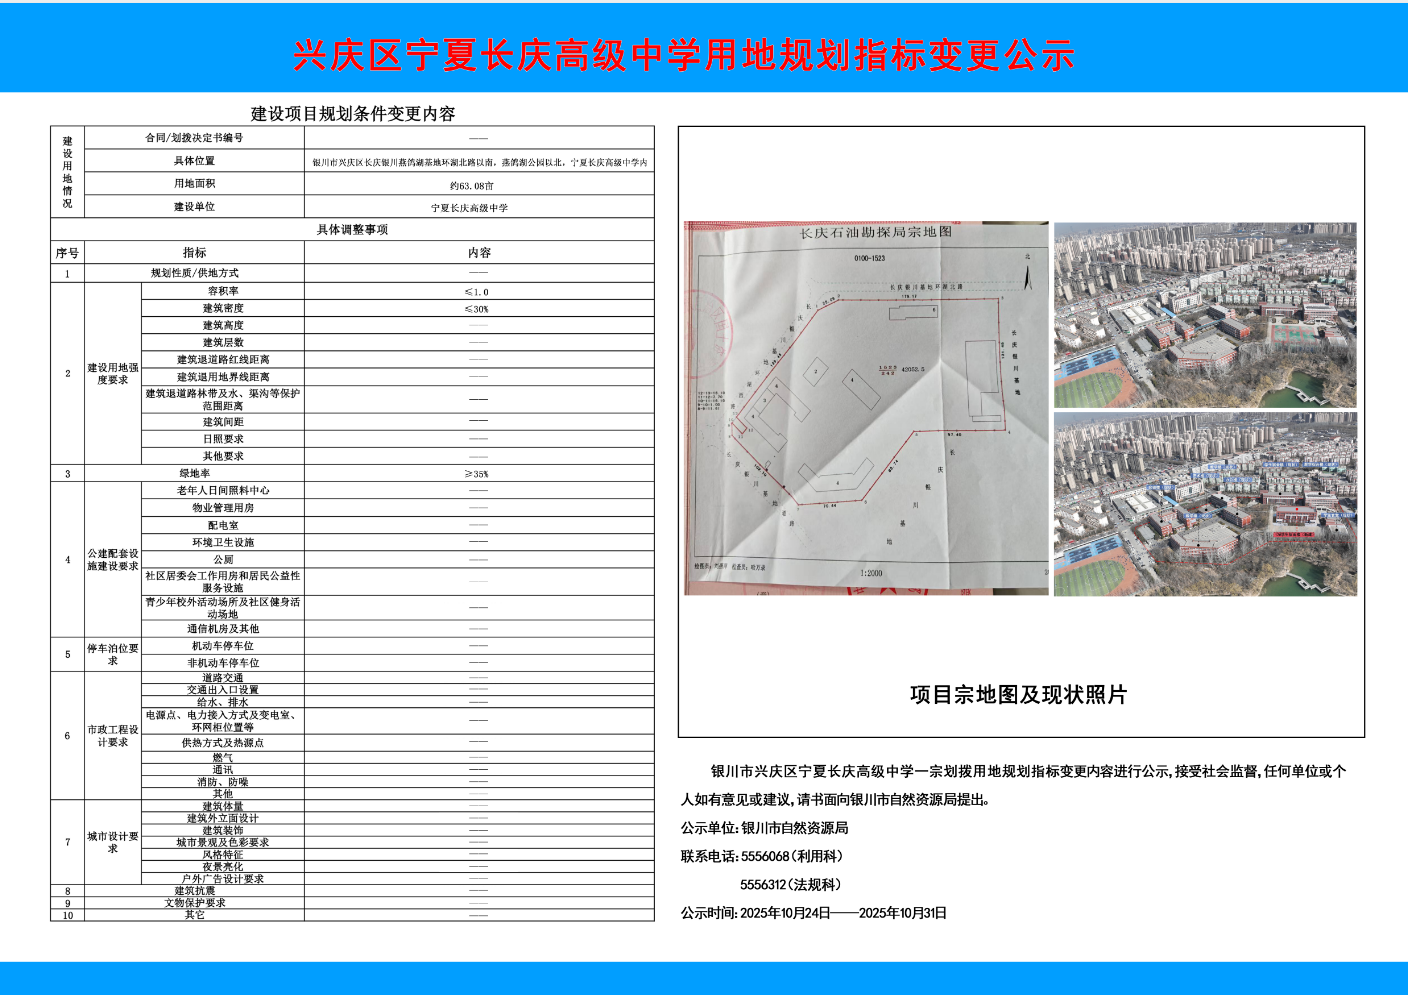Click the 具体位置 address text cell

(479, 162)
